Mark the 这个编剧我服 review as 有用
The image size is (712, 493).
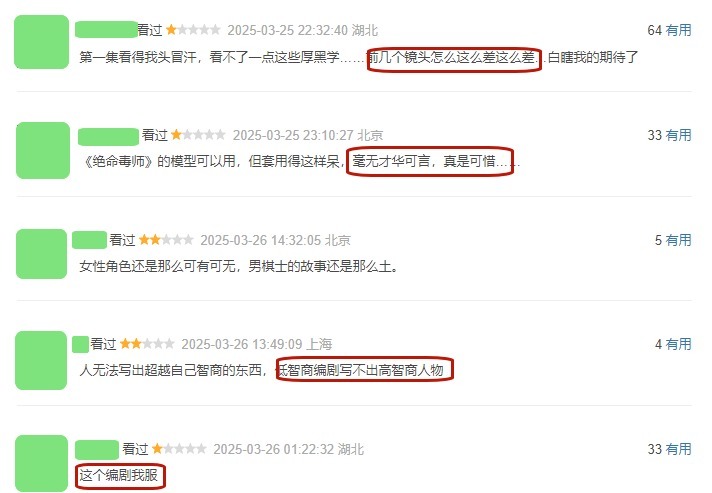click(x=678, y=449)
